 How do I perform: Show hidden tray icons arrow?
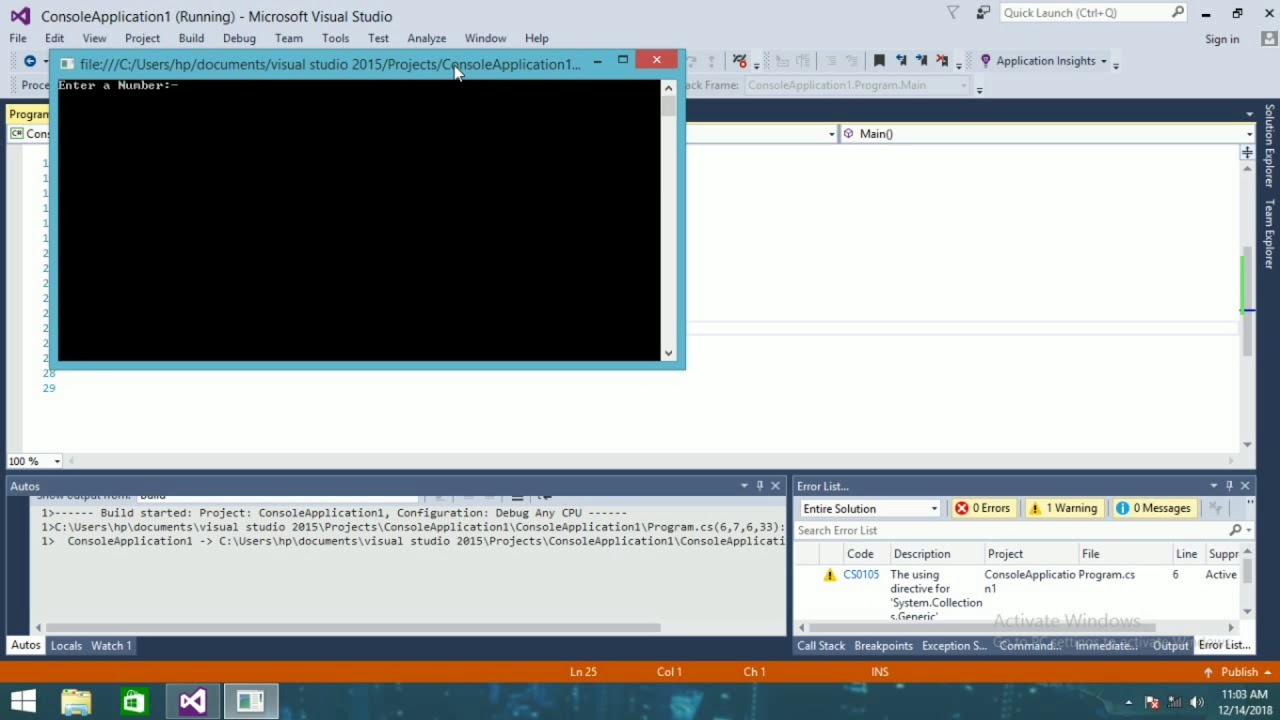1129,702
